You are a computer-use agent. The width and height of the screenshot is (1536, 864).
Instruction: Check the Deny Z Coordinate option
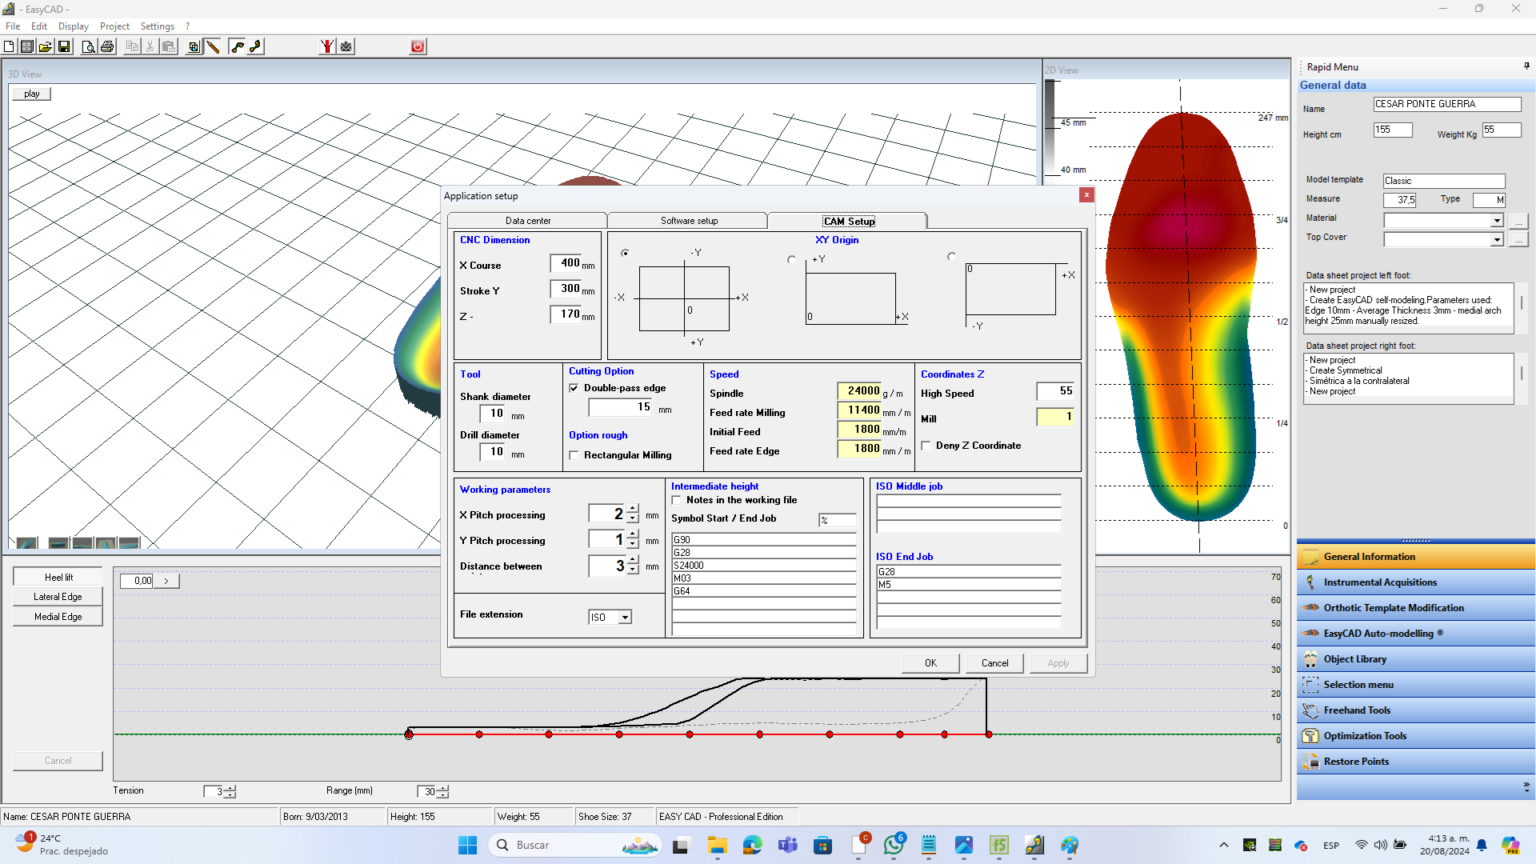tap(925, 446)
